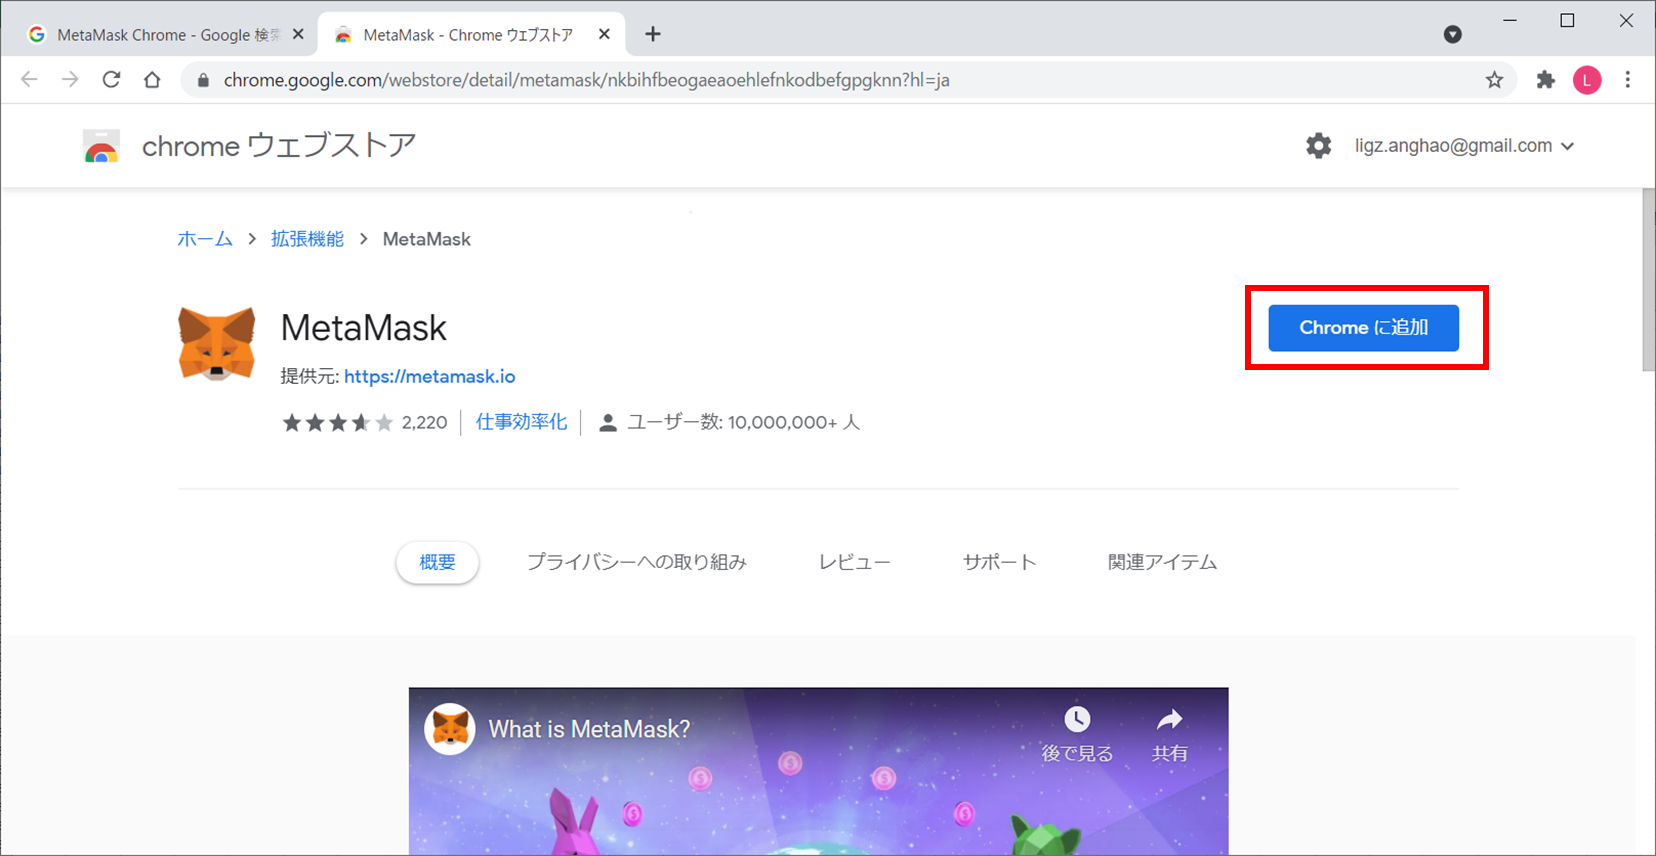Open the サポート tab

click(999, 562)
